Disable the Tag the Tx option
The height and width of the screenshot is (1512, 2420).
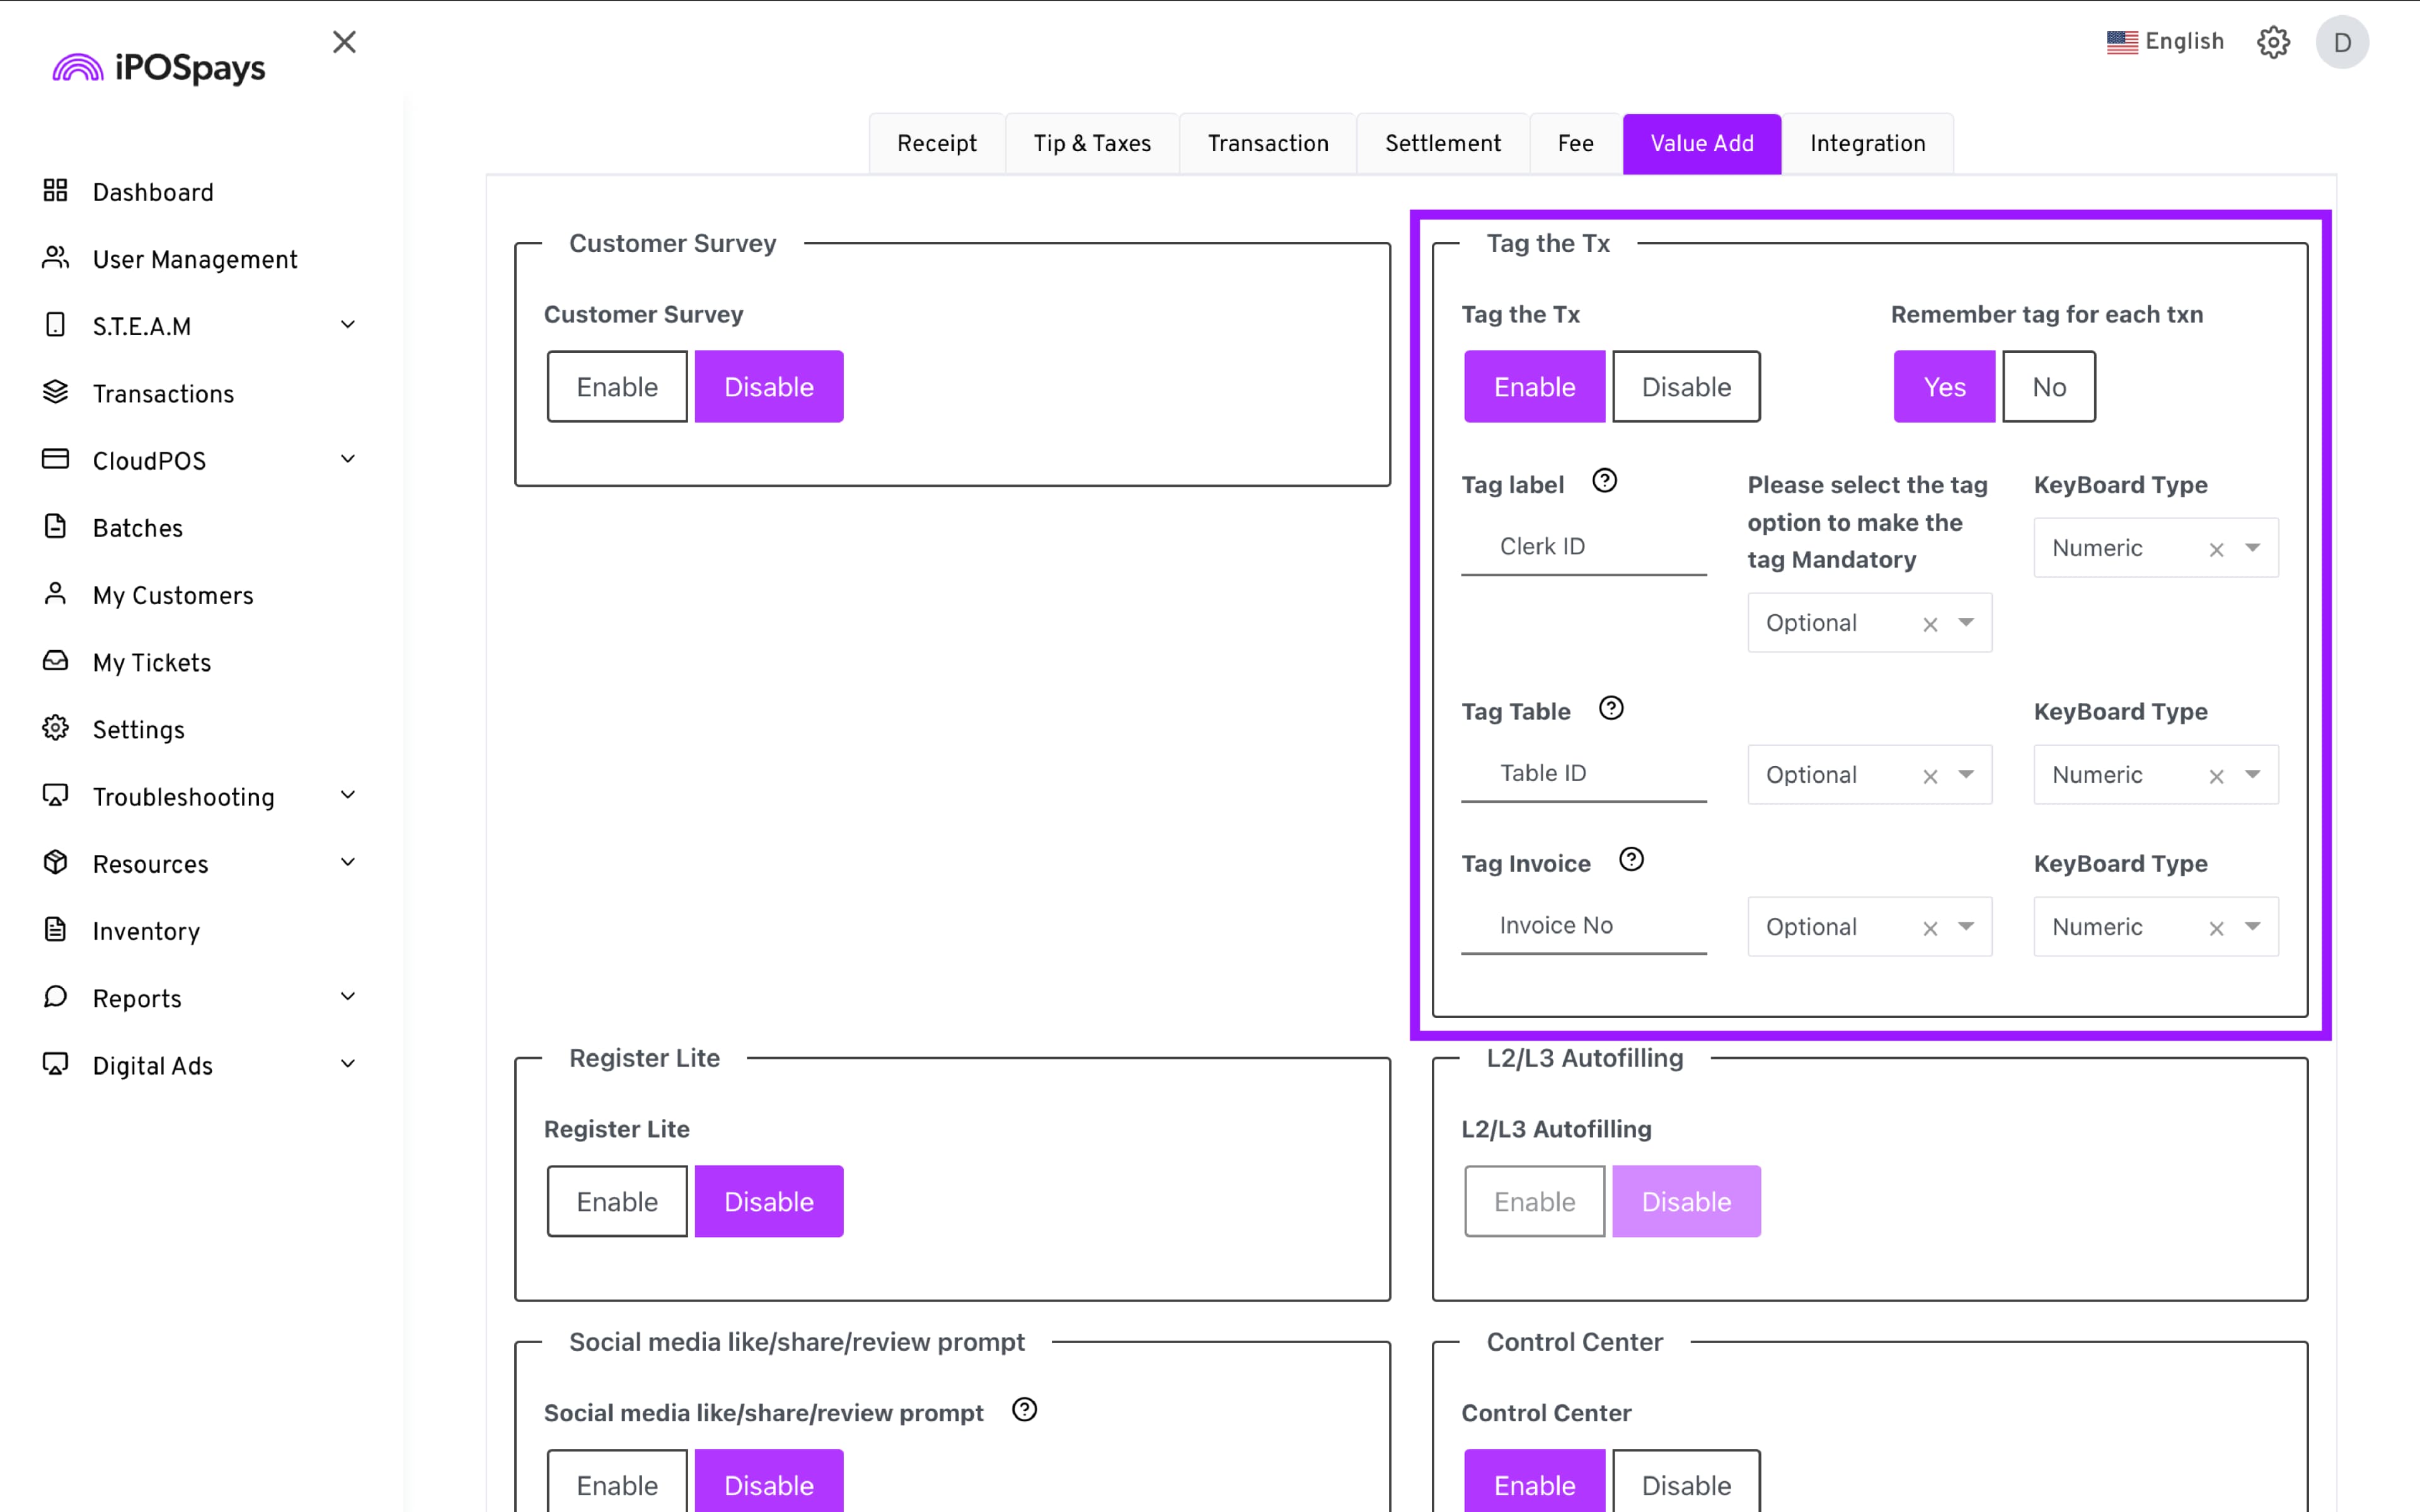(1685, 387)
